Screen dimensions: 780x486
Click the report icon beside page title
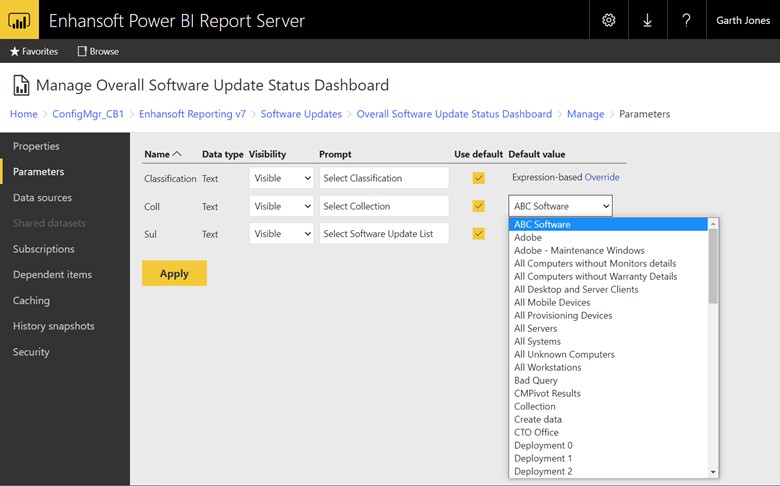click(x=21, y=85)
